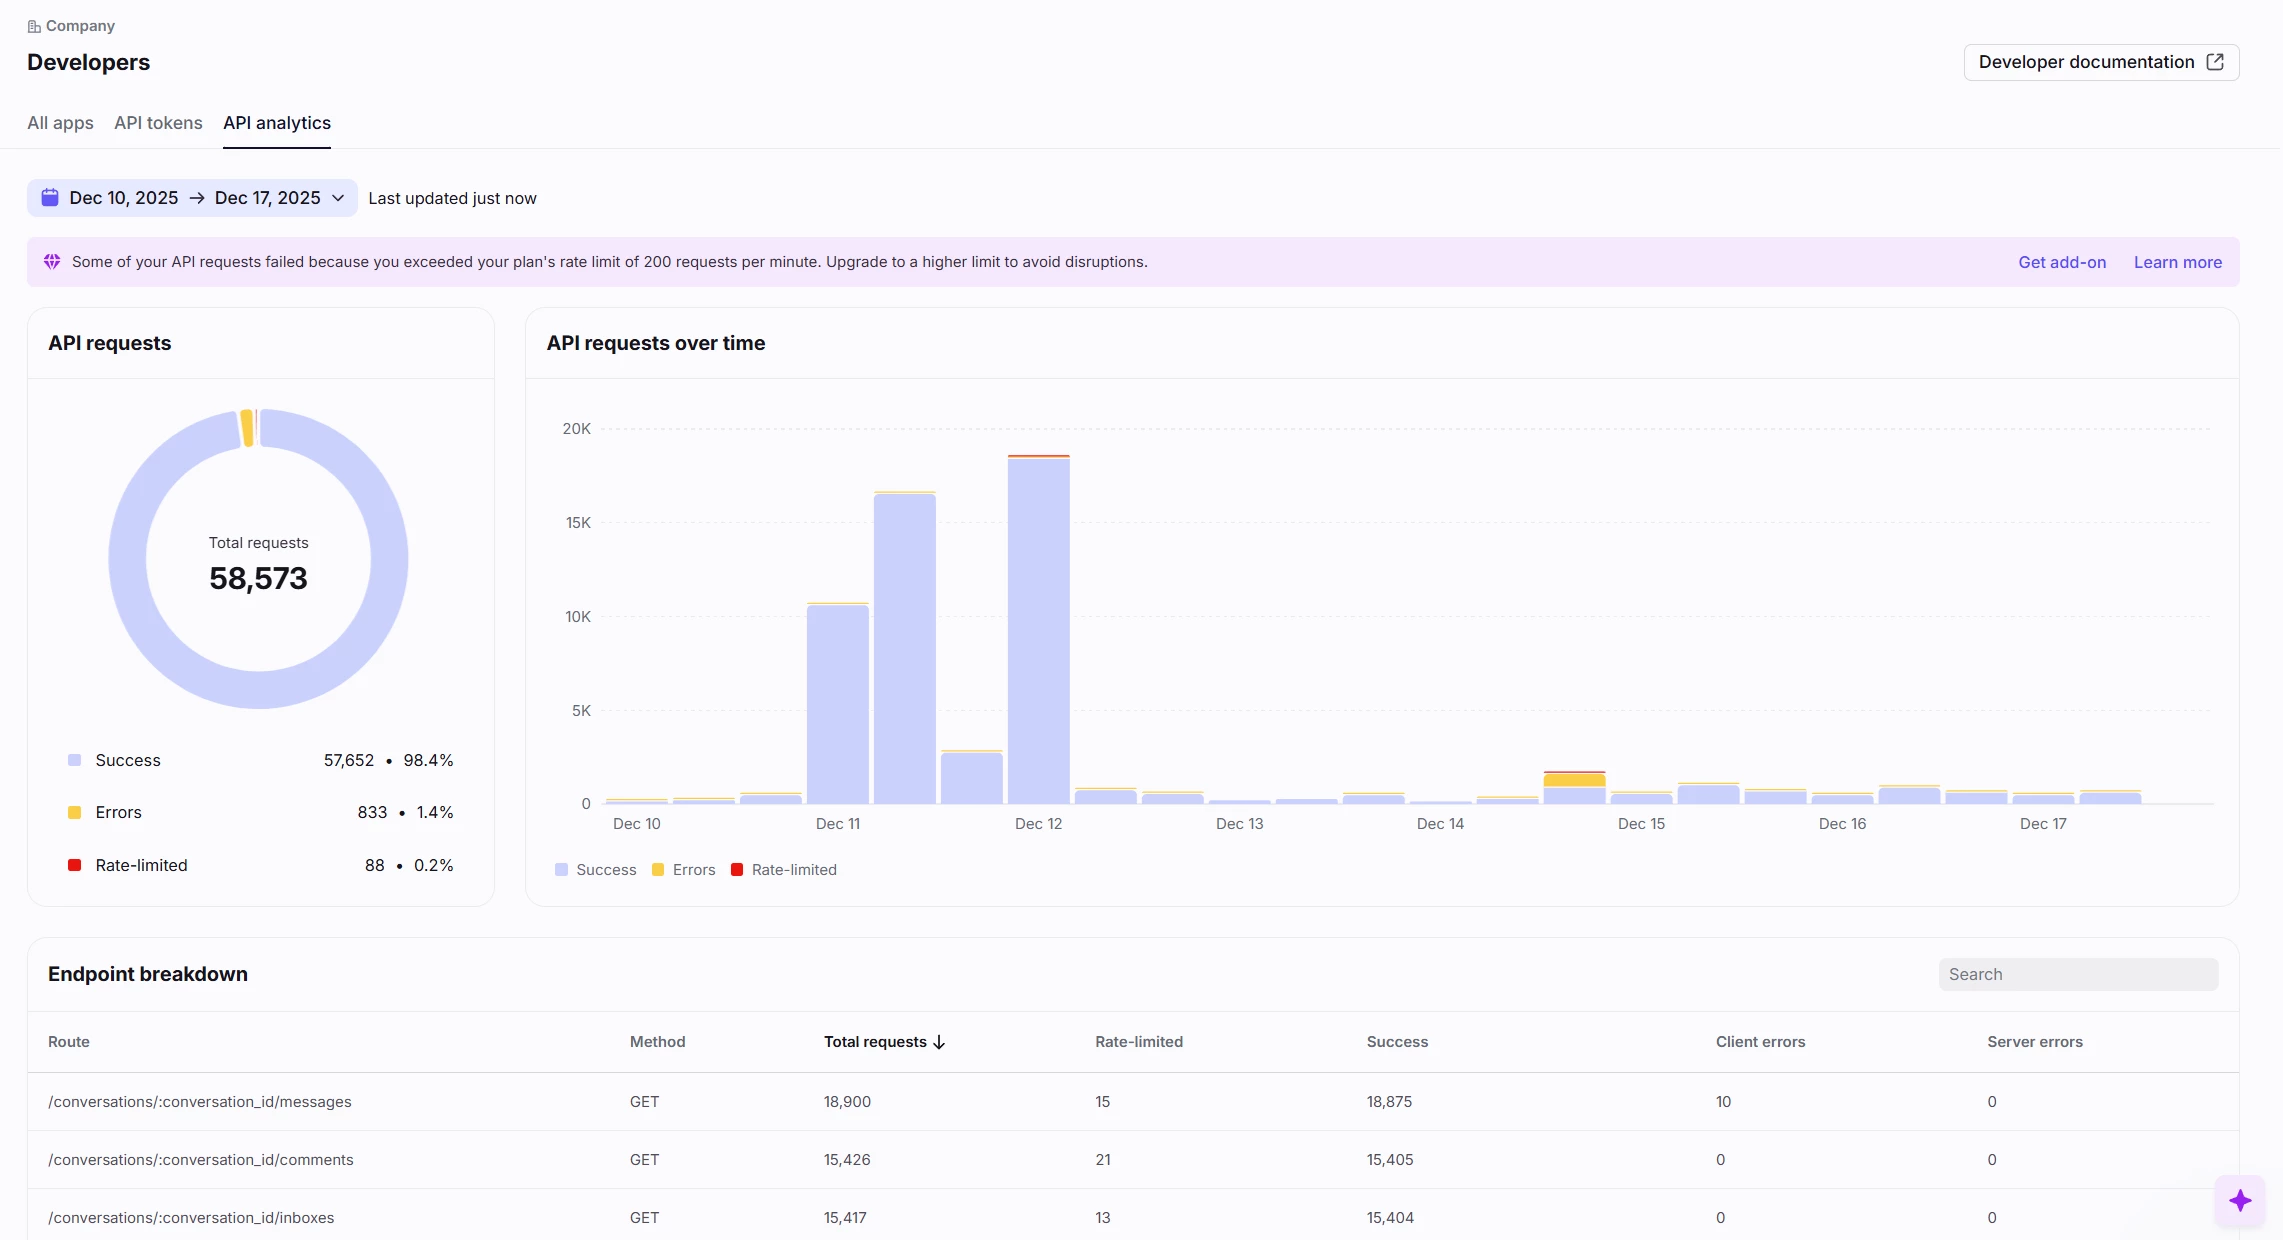Switch to the API tokens tab
Image resolution: width=2283 pixels, height=1240 pixels.
(158, 123)
